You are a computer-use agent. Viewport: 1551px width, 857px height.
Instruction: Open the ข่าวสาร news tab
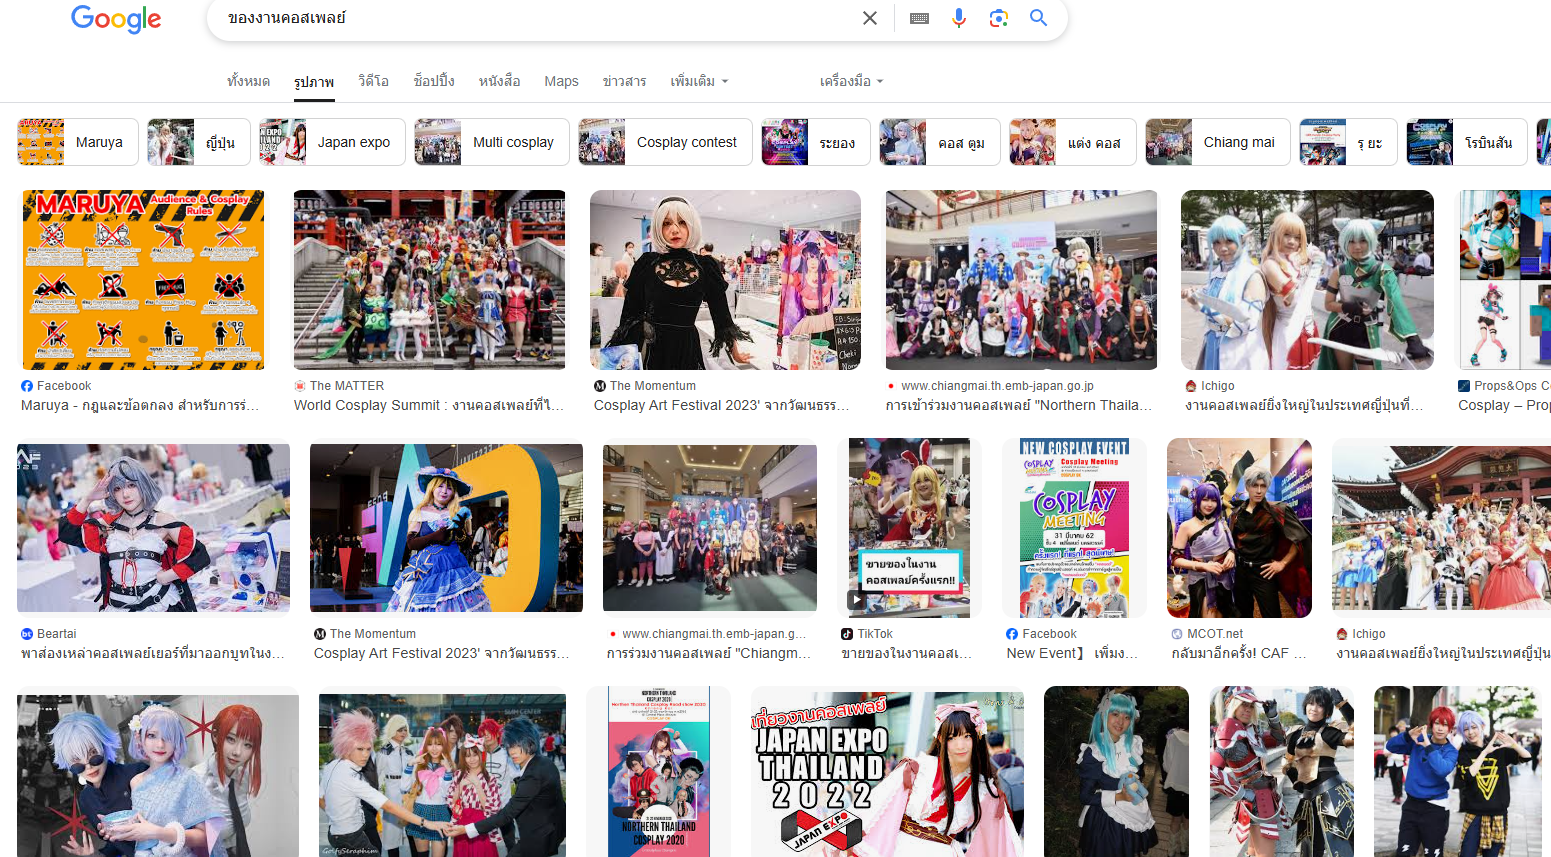click(x=624, y=81)
